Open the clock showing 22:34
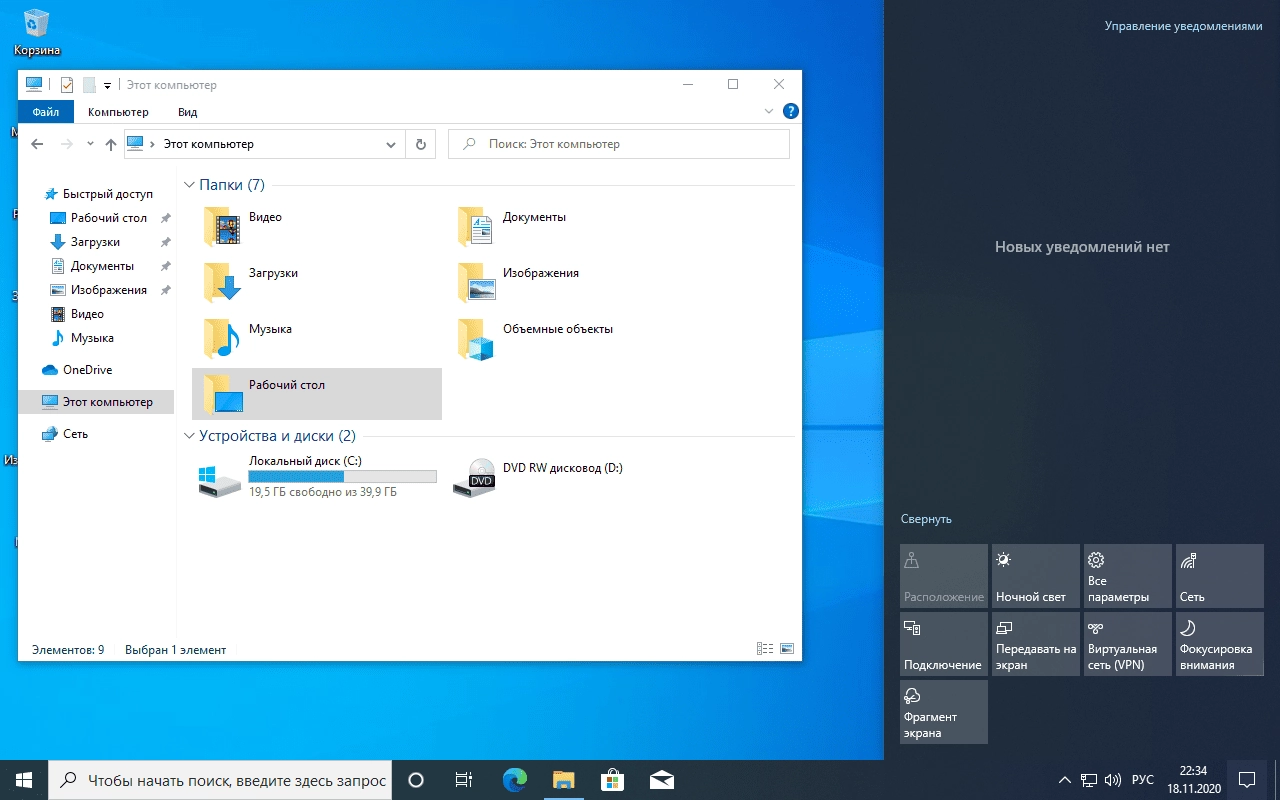Image resolution: width=1280 pixels, height=800 pixels. pos(1193,779)
